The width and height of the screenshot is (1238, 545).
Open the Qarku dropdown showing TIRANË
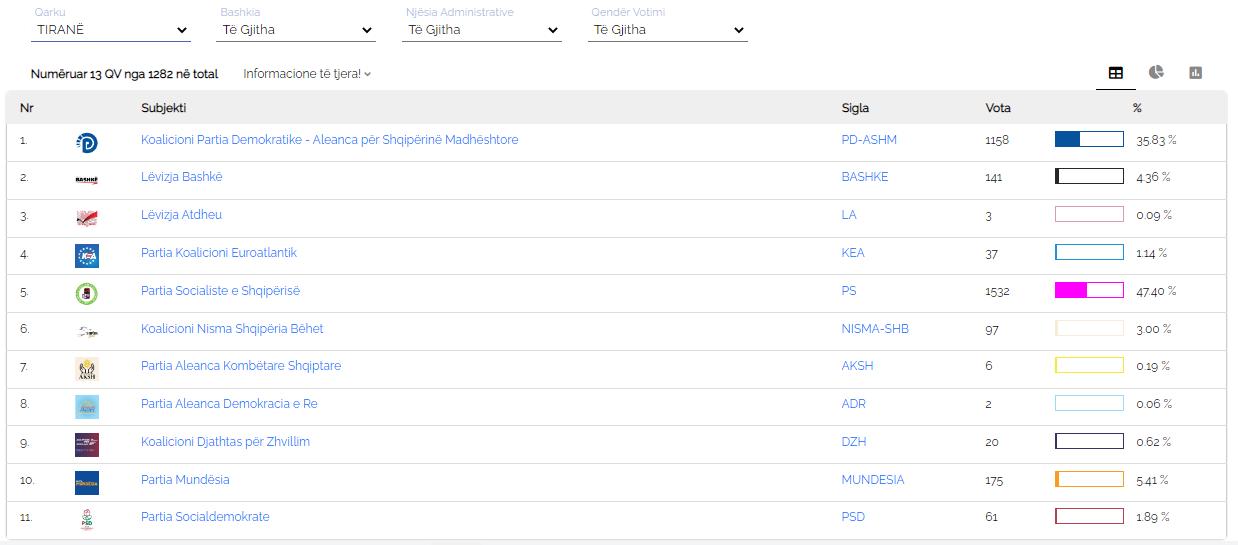[x=111, y=30]
